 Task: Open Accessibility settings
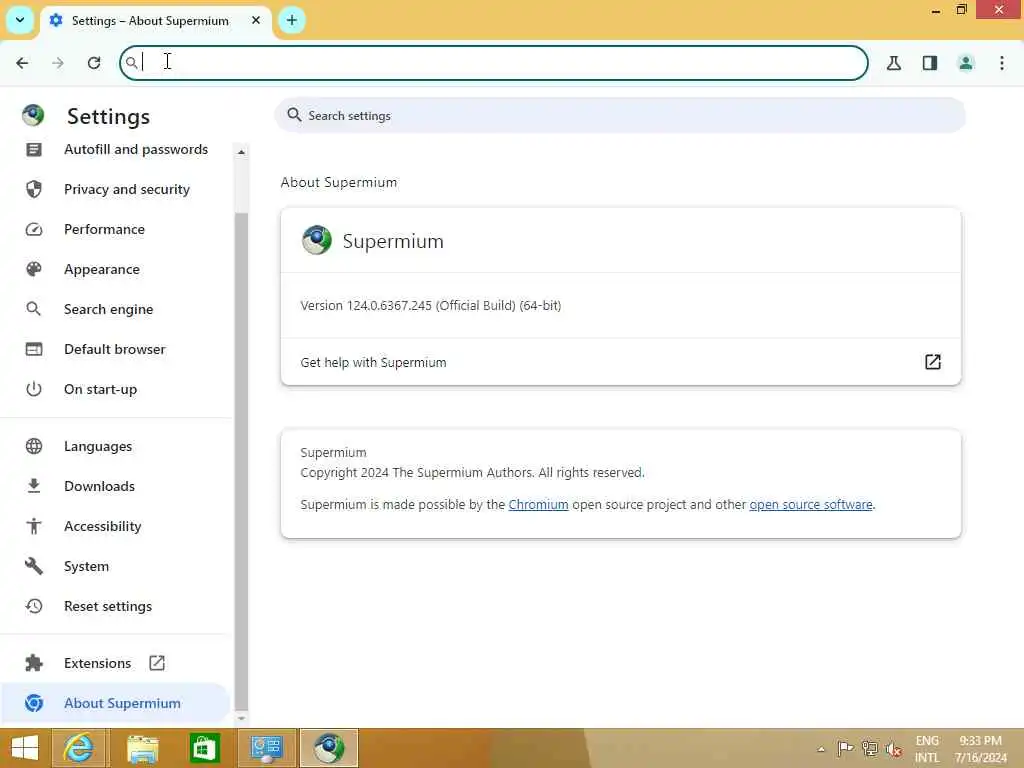click(x=103, y=526)
